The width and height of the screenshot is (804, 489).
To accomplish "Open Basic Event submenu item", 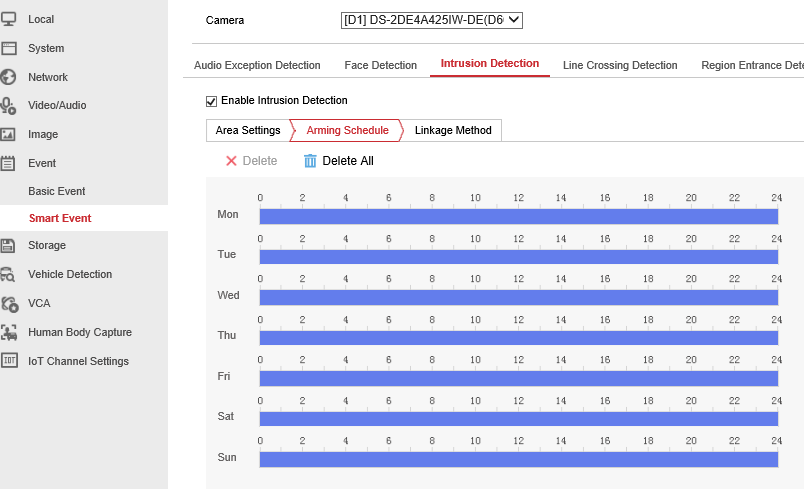I will pyautogui.click(x=57, y=191).
